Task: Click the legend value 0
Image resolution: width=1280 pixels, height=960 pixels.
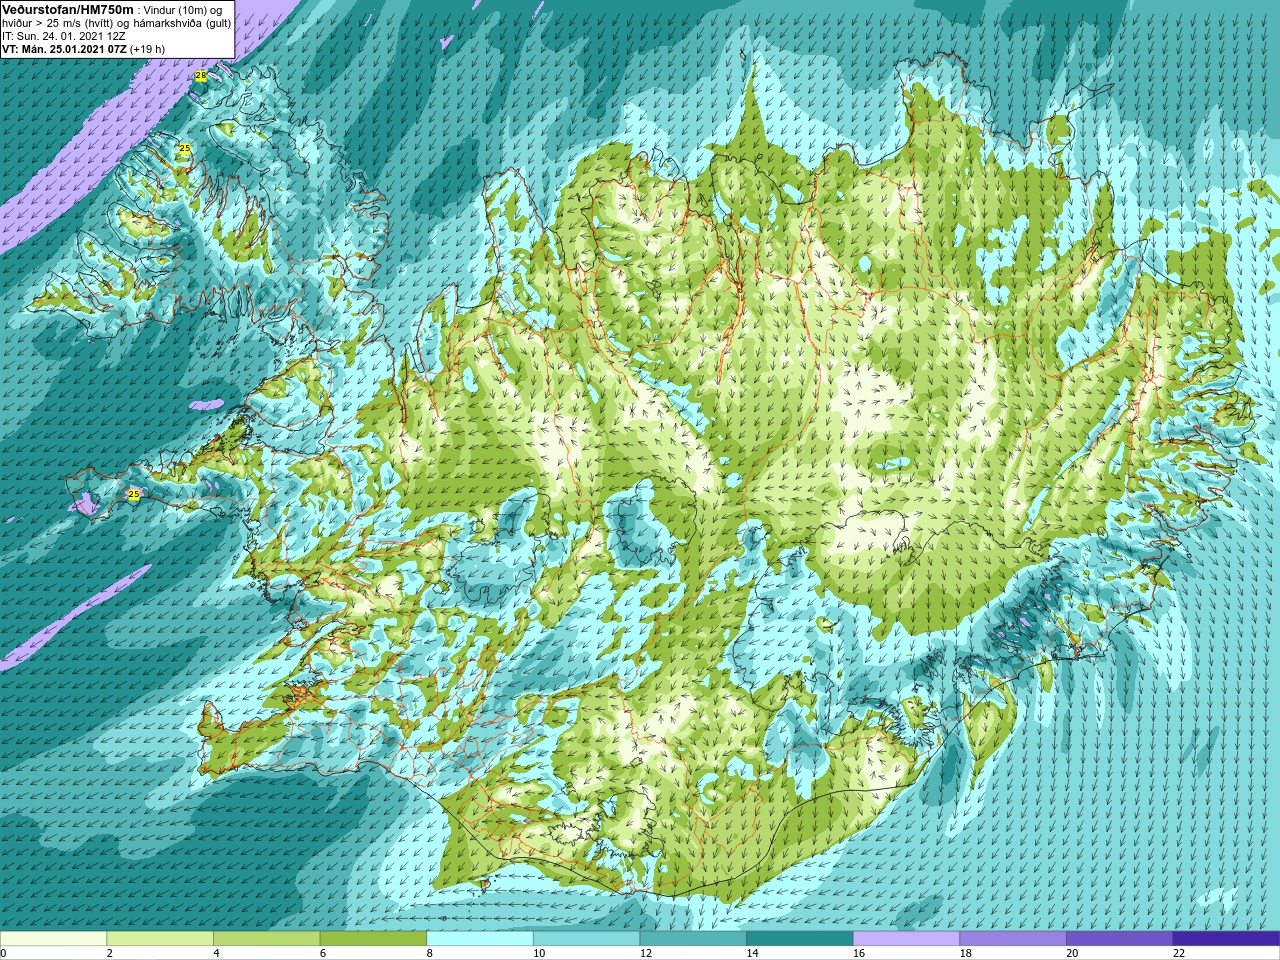Action: coord(3,953)
